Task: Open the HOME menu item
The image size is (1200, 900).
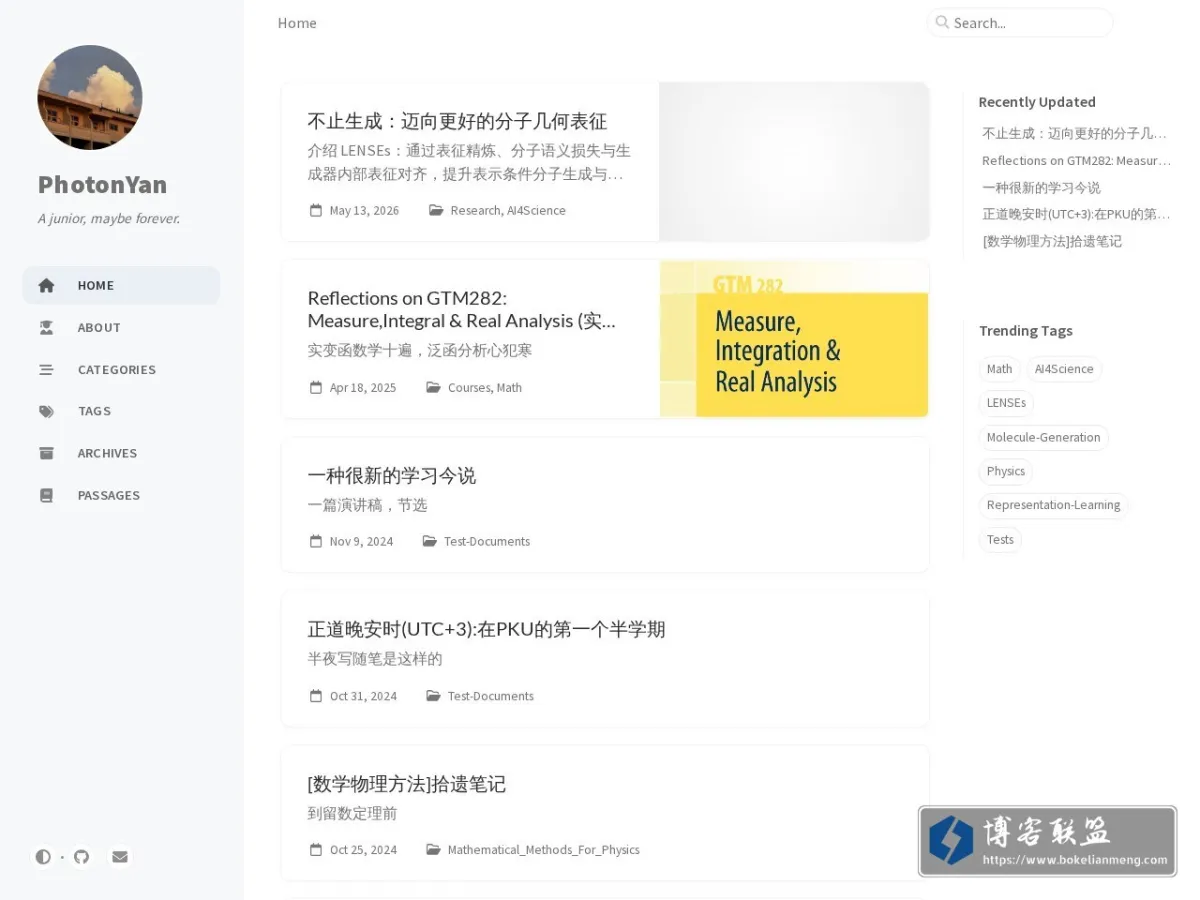Action: coord(121,285)
